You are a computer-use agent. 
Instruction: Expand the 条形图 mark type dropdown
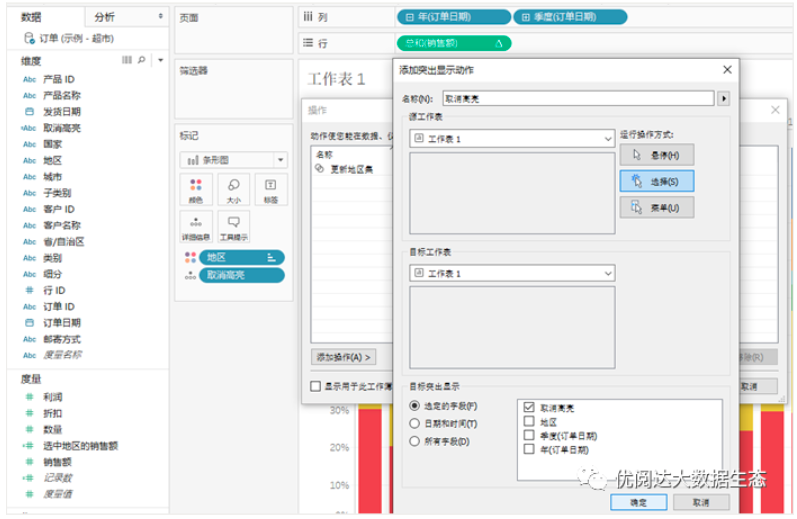[281, 159]
